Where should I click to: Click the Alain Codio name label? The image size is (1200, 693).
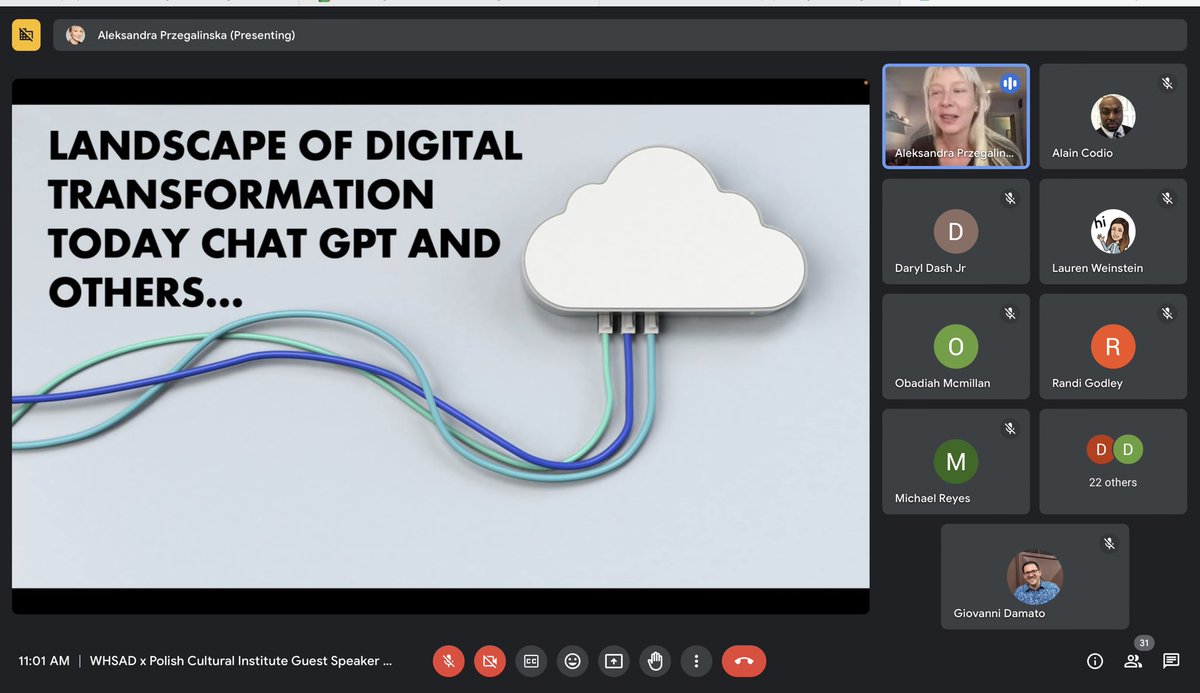(x=1082, y=153)
